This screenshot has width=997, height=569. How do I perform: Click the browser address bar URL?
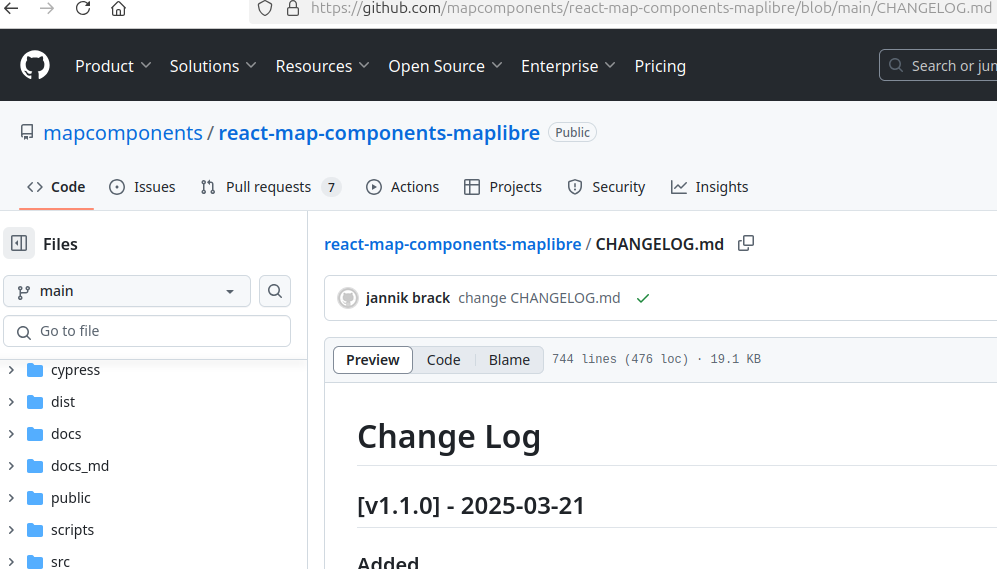(651, 8)
